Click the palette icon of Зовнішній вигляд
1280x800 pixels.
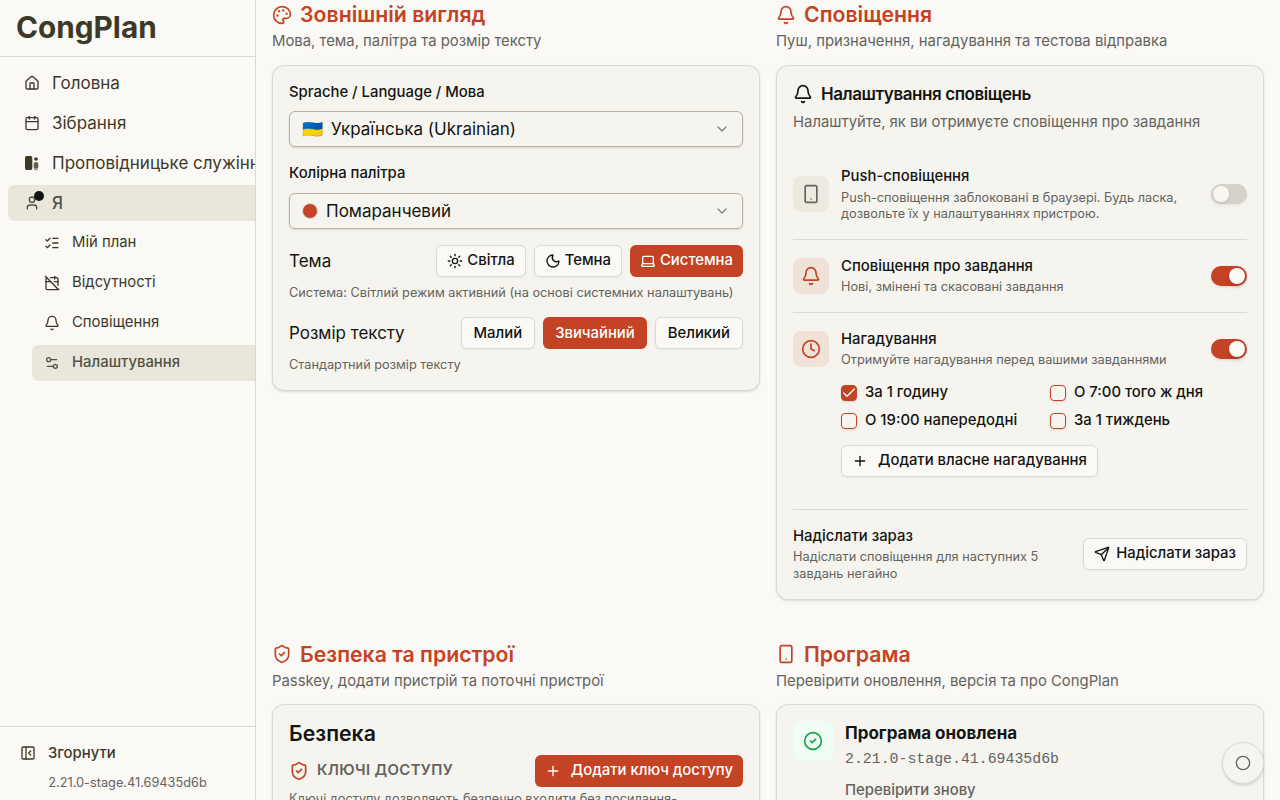click(281, 15)
